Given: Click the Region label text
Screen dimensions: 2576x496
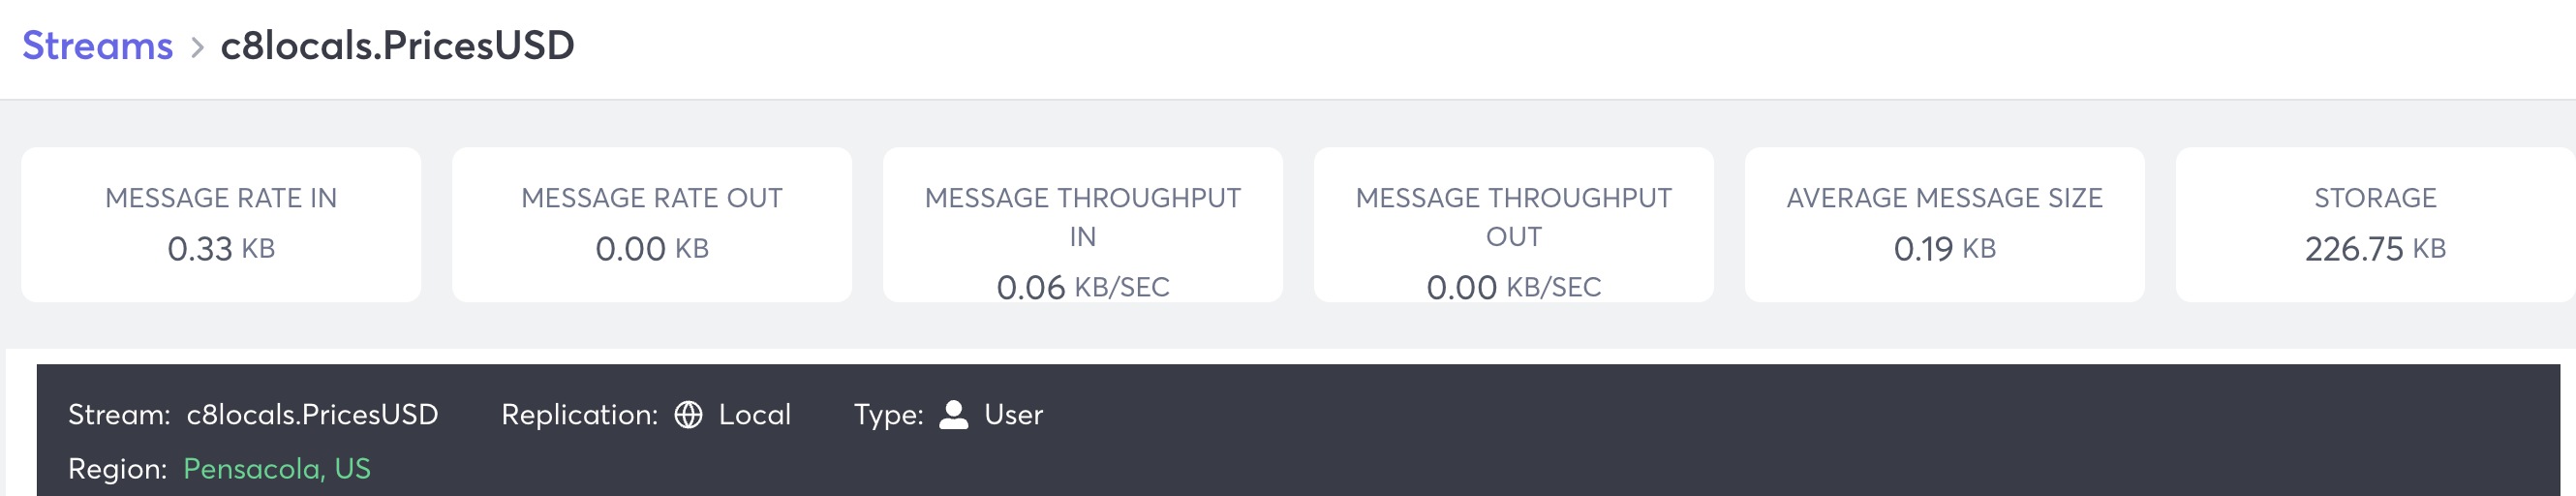Looking at the screenshot, I should coord(117,468).
